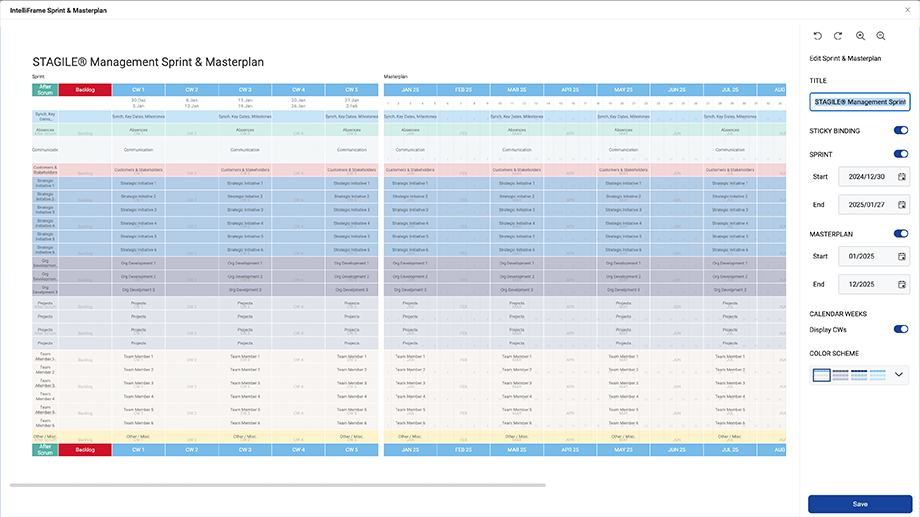Open calendar picker for Masterplan End
Screen dimensions: 920x517
coord(902,285)
